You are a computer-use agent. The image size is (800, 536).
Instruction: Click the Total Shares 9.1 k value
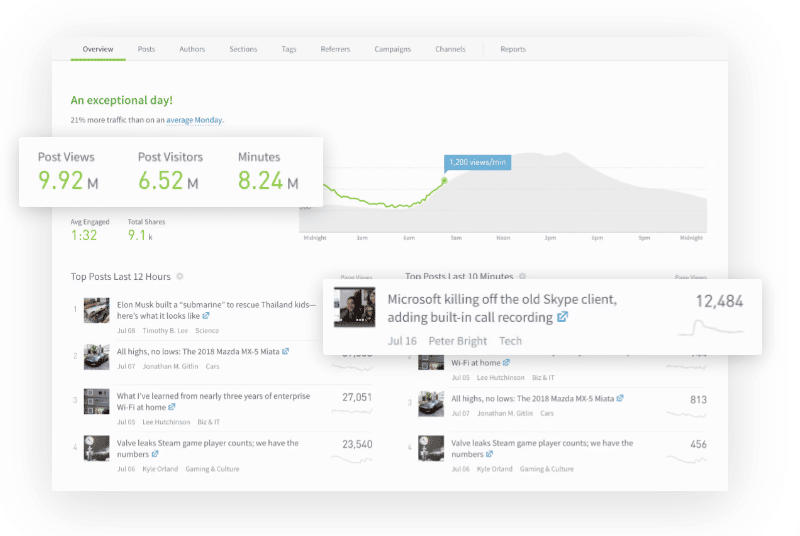coord(140,235)
